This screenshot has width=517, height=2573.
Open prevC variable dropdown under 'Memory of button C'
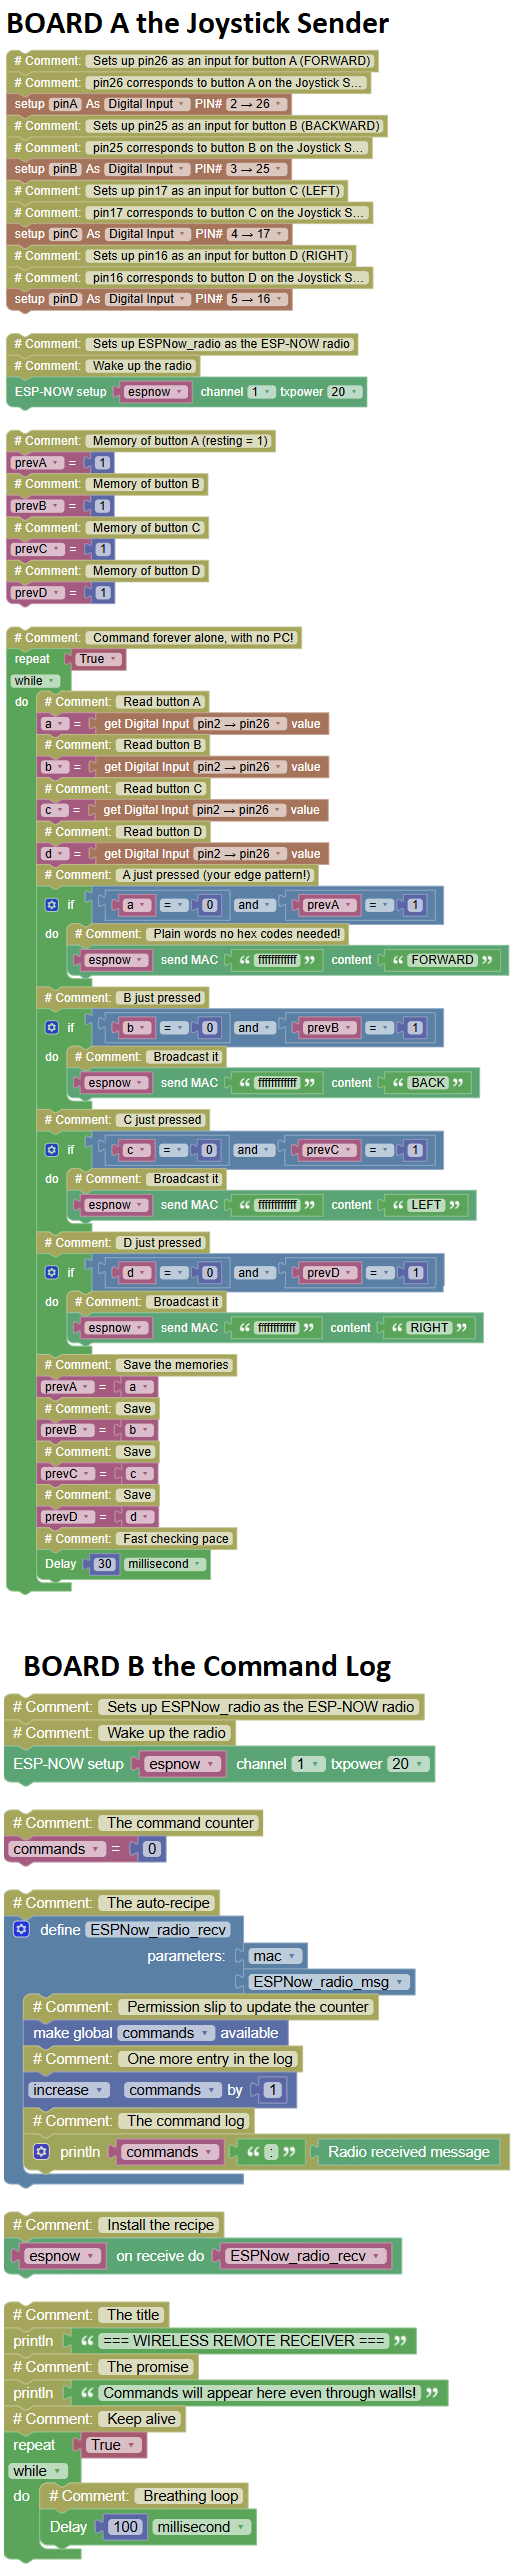click(x=37, y=549)
